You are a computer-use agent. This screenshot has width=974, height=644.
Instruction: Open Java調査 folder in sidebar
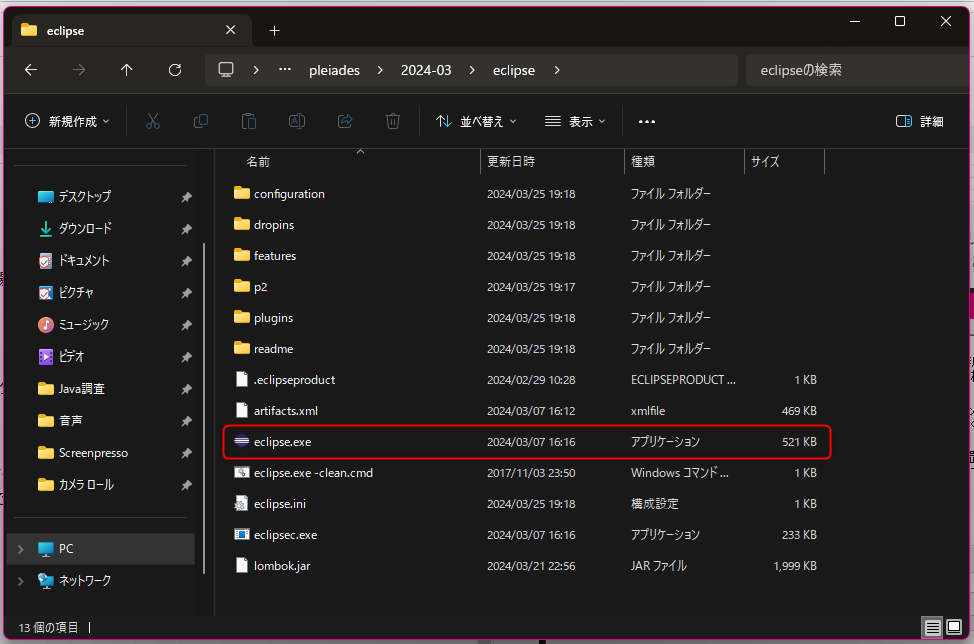81,389
